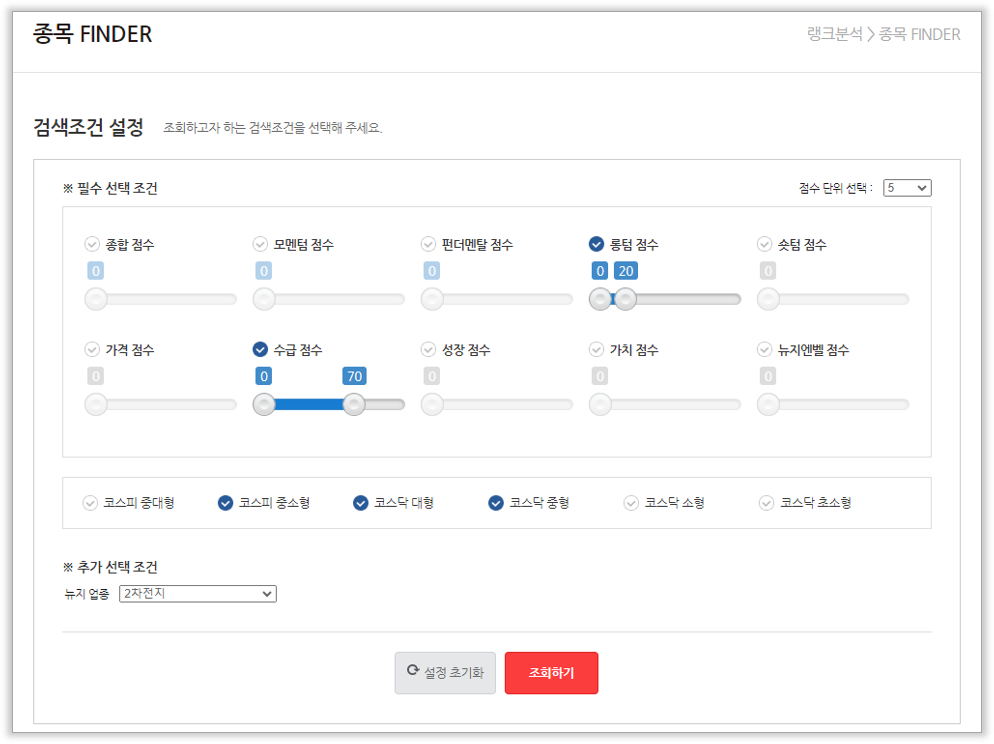This screenshot has height=744, width=994.
Task: Select the 코스피 중대형 market filter
Action: click(x=91, y=503)
